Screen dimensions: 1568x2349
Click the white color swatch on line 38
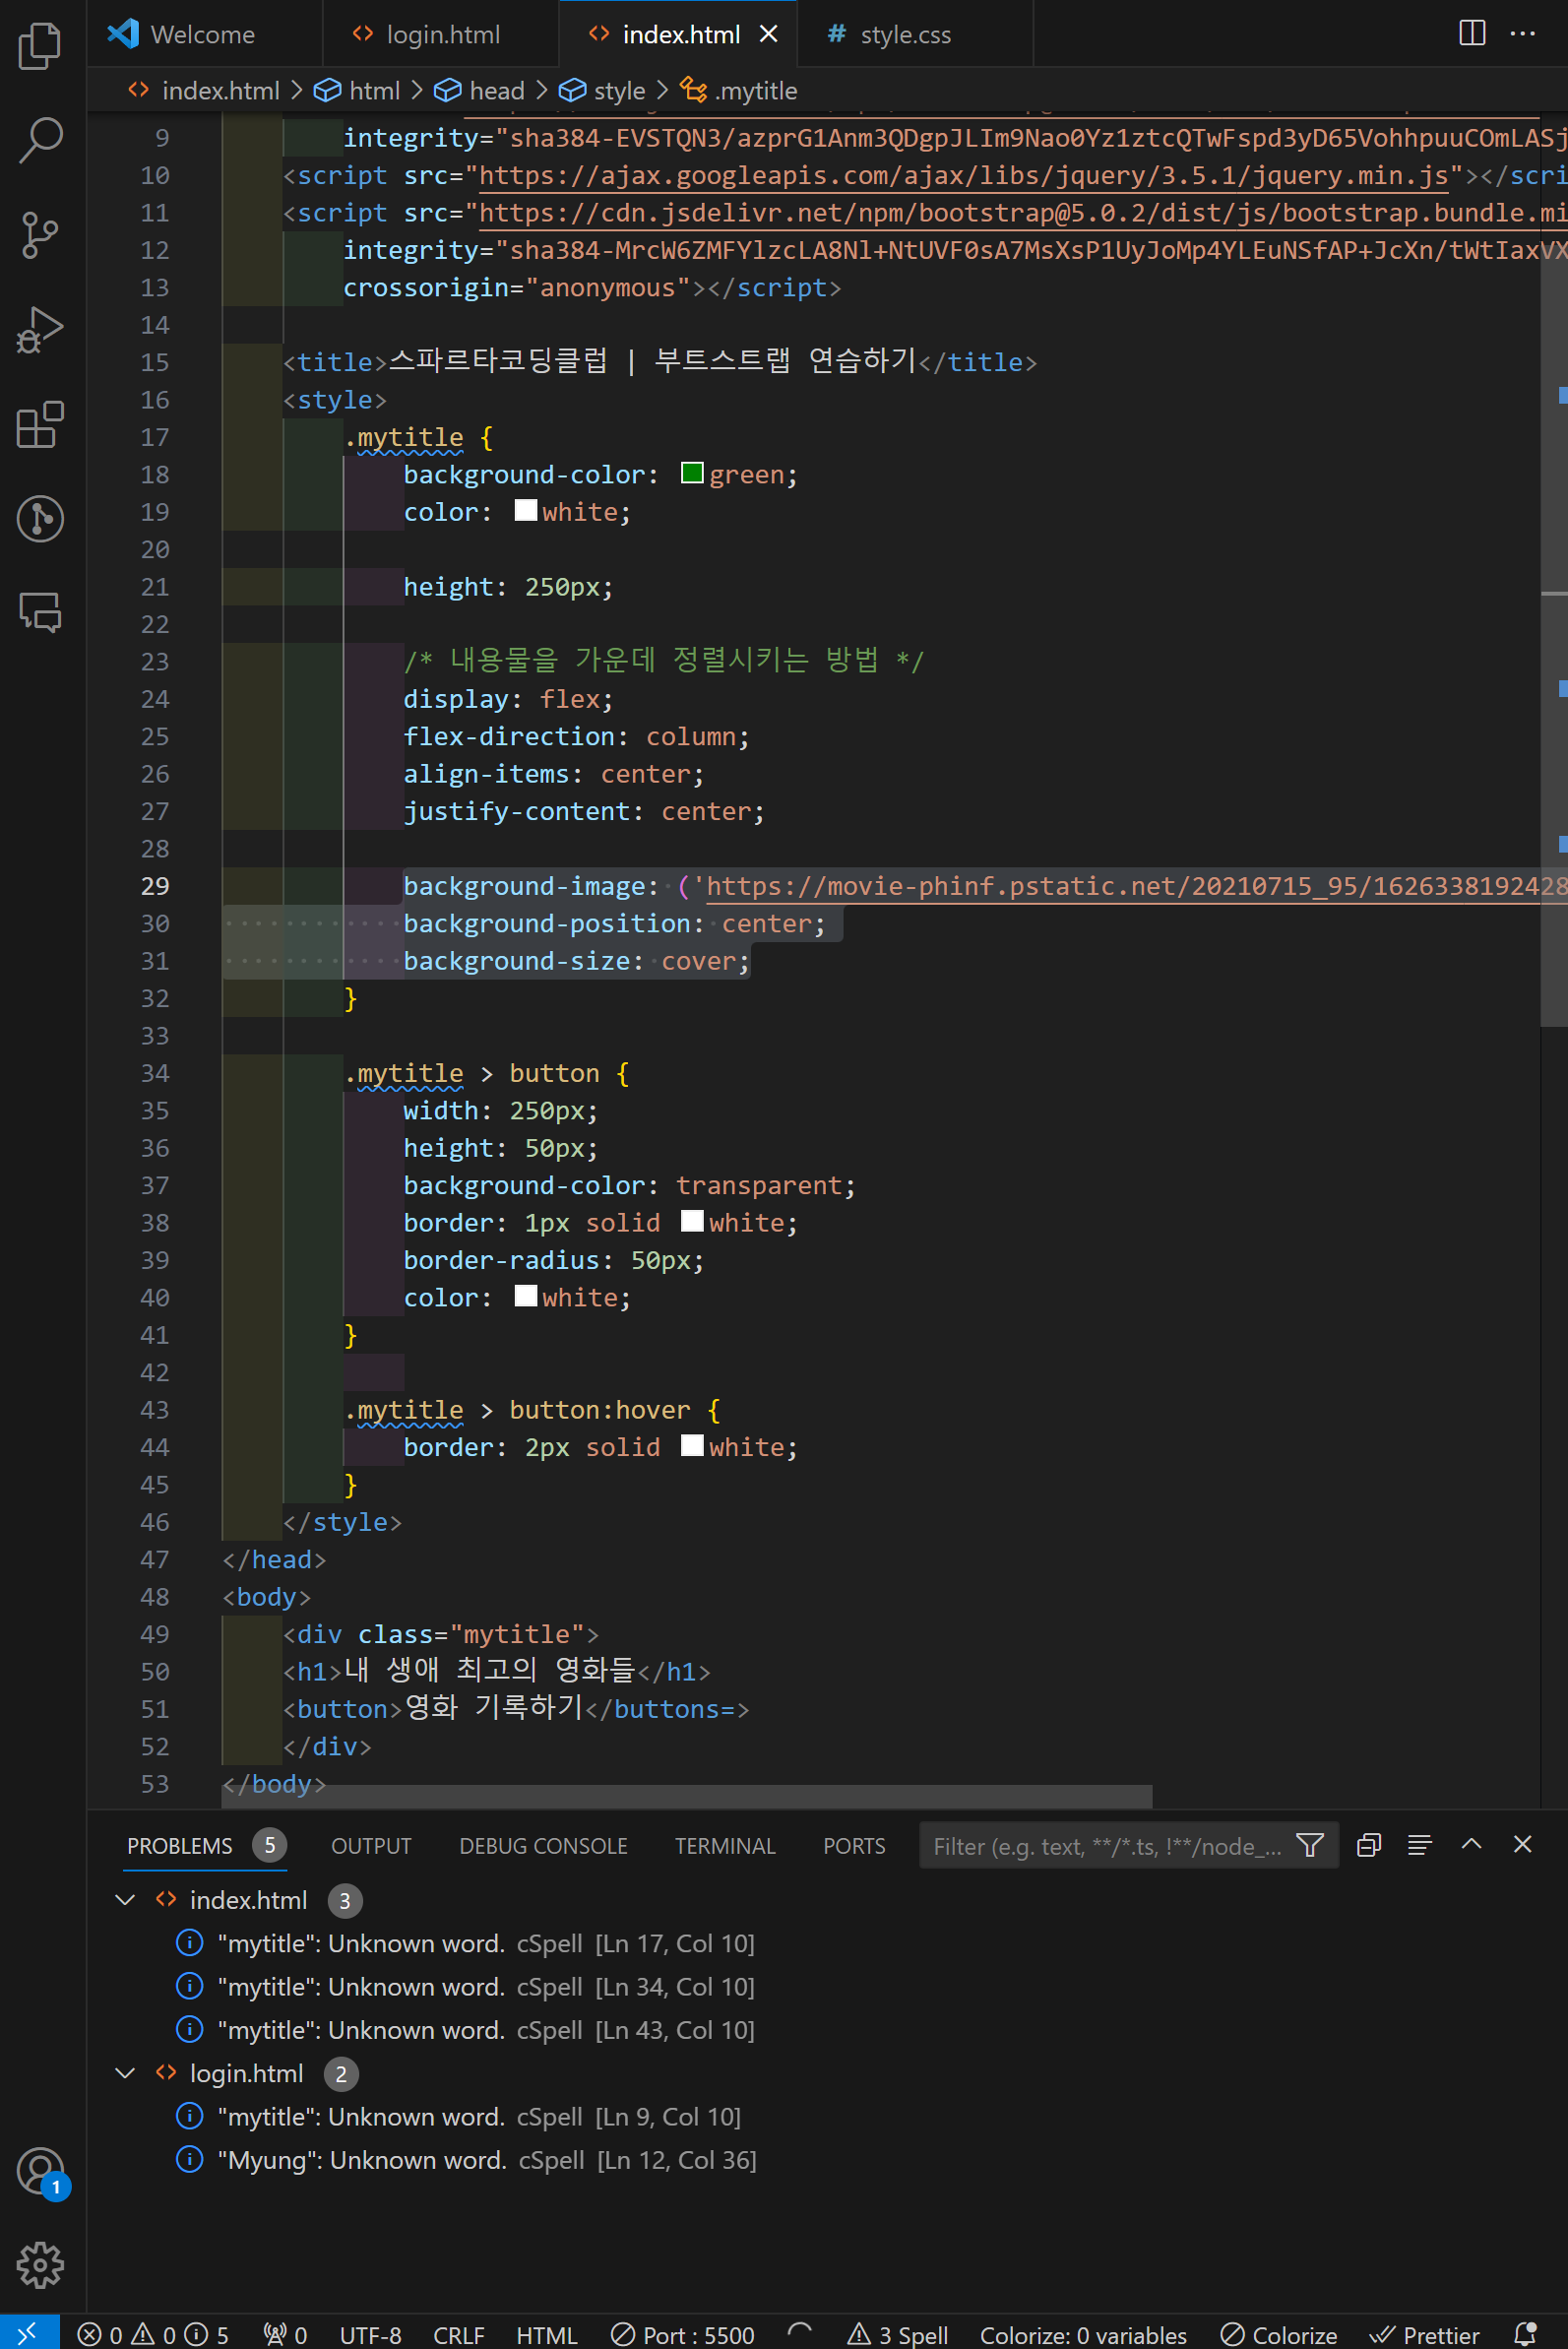point(692,1221)
